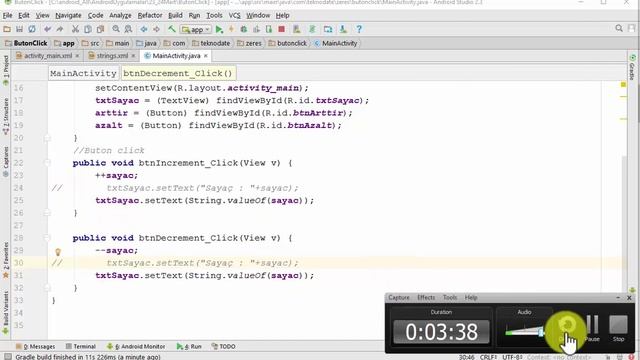Viewport: 640px width, 360px height.
Task: Click the teknodate breadcrumb folder
Action: point(211,43)
